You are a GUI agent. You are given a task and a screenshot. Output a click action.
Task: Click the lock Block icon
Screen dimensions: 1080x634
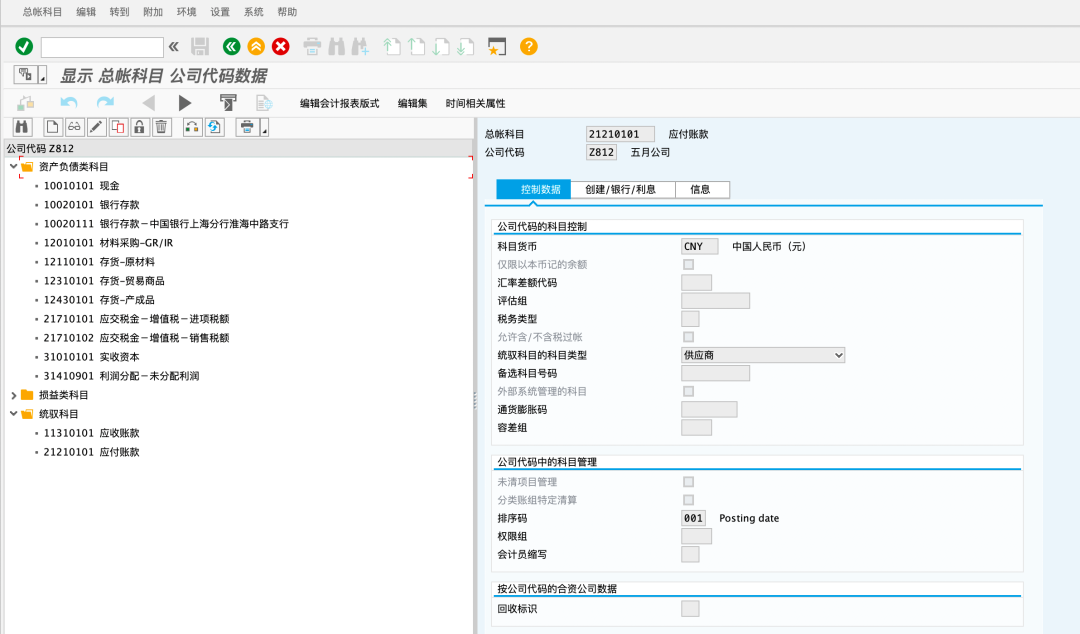[x=137, y=127]
